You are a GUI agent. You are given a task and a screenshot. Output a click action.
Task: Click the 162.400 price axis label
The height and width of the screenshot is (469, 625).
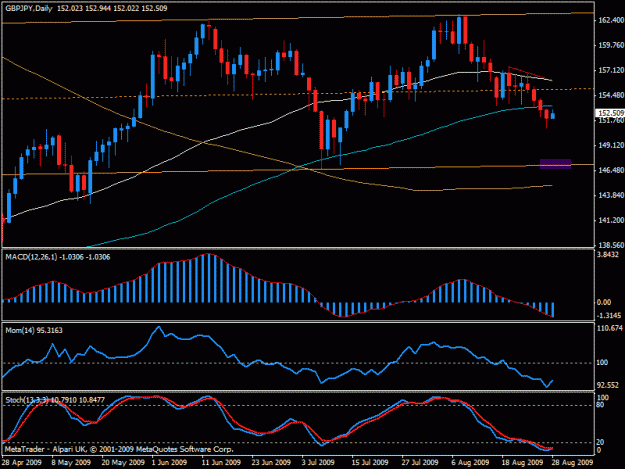click(x=611, y=20)
